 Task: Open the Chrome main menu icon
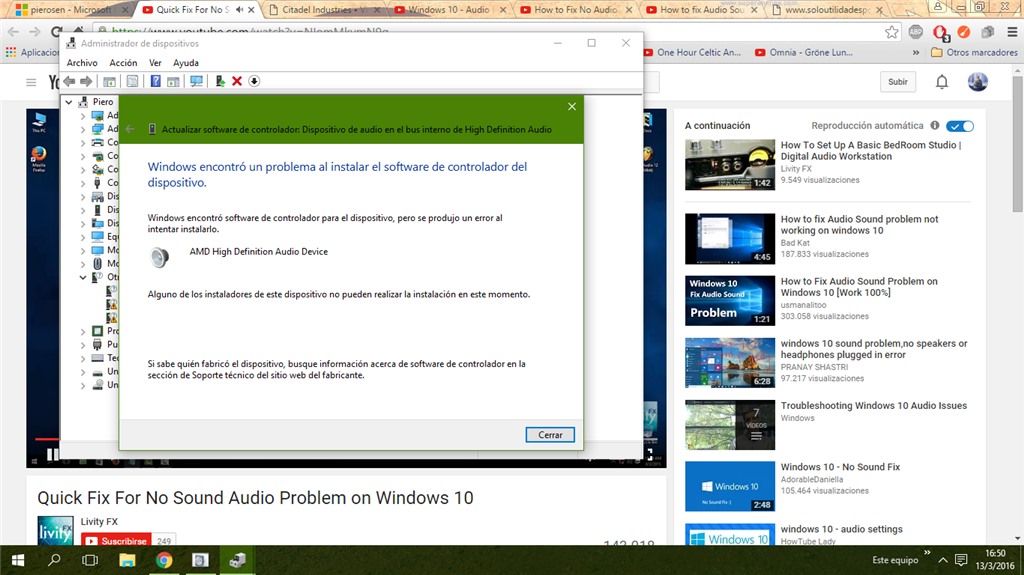pyautogui.click(x=1012, y=31)
